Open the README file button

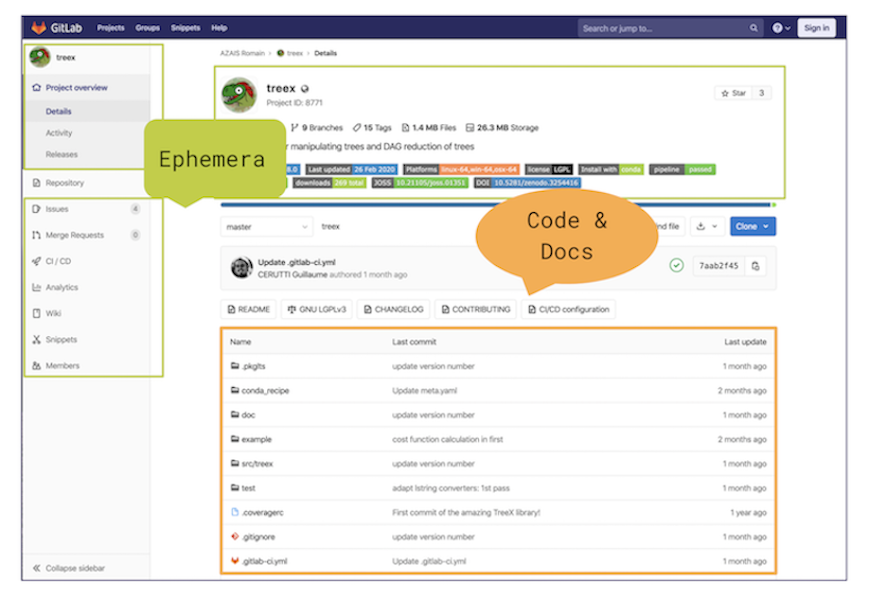click(x=249, y=310)
